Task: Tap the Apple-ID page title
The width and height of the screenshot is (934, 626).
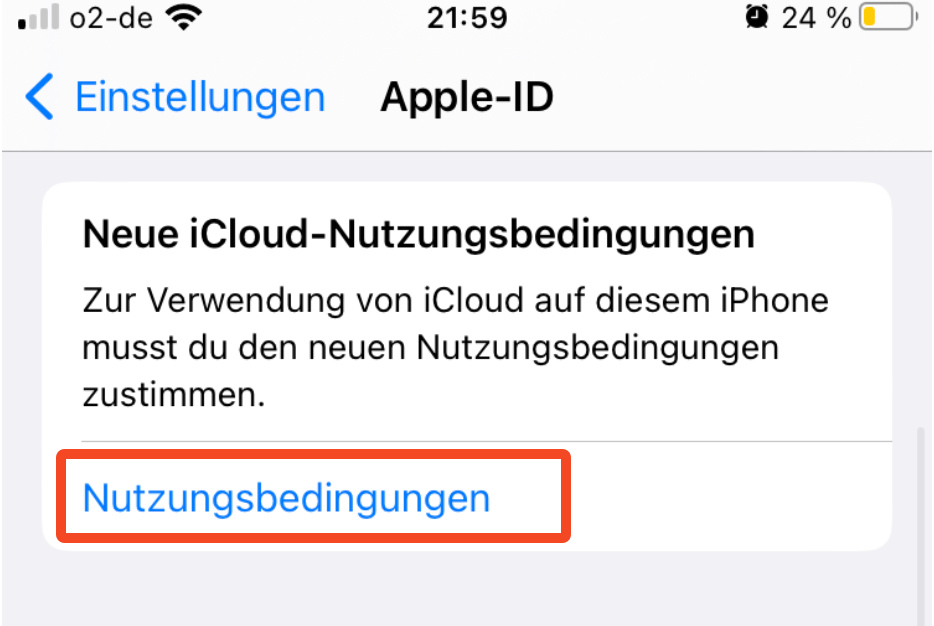Action: (467, 97)
